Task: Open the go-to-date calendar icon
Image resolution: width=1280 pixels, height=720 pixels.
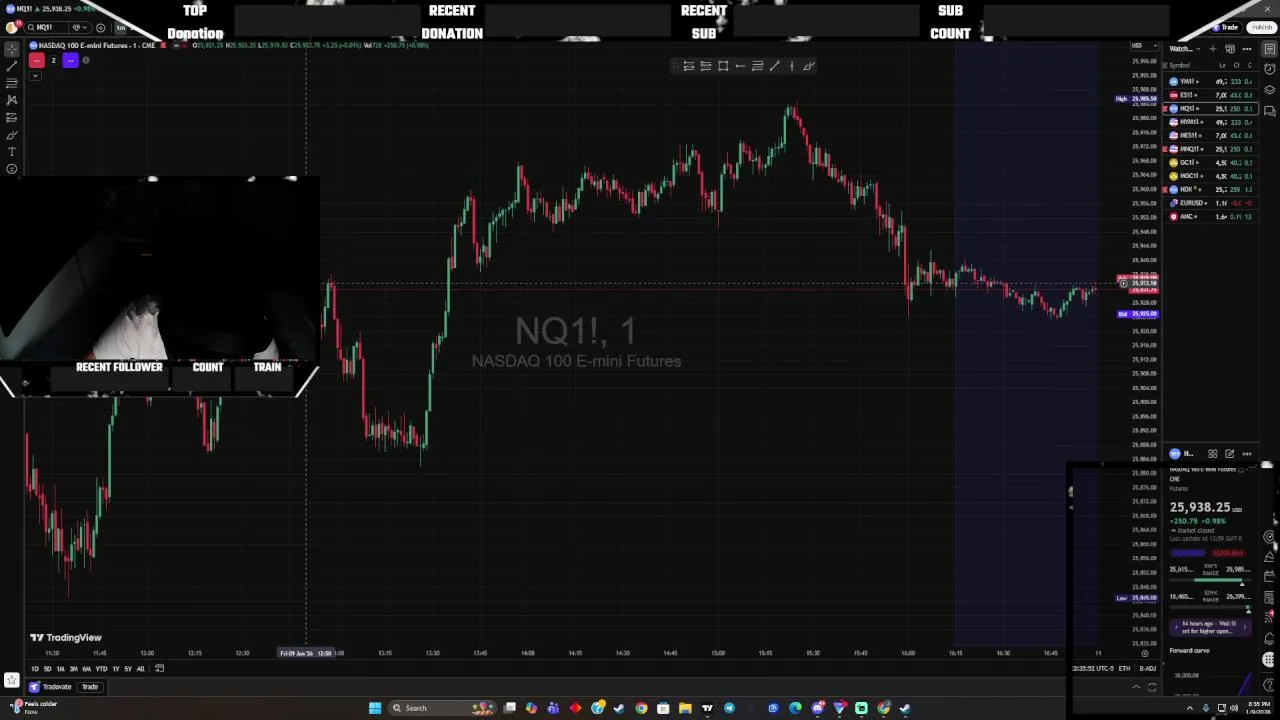Action: 159,669
